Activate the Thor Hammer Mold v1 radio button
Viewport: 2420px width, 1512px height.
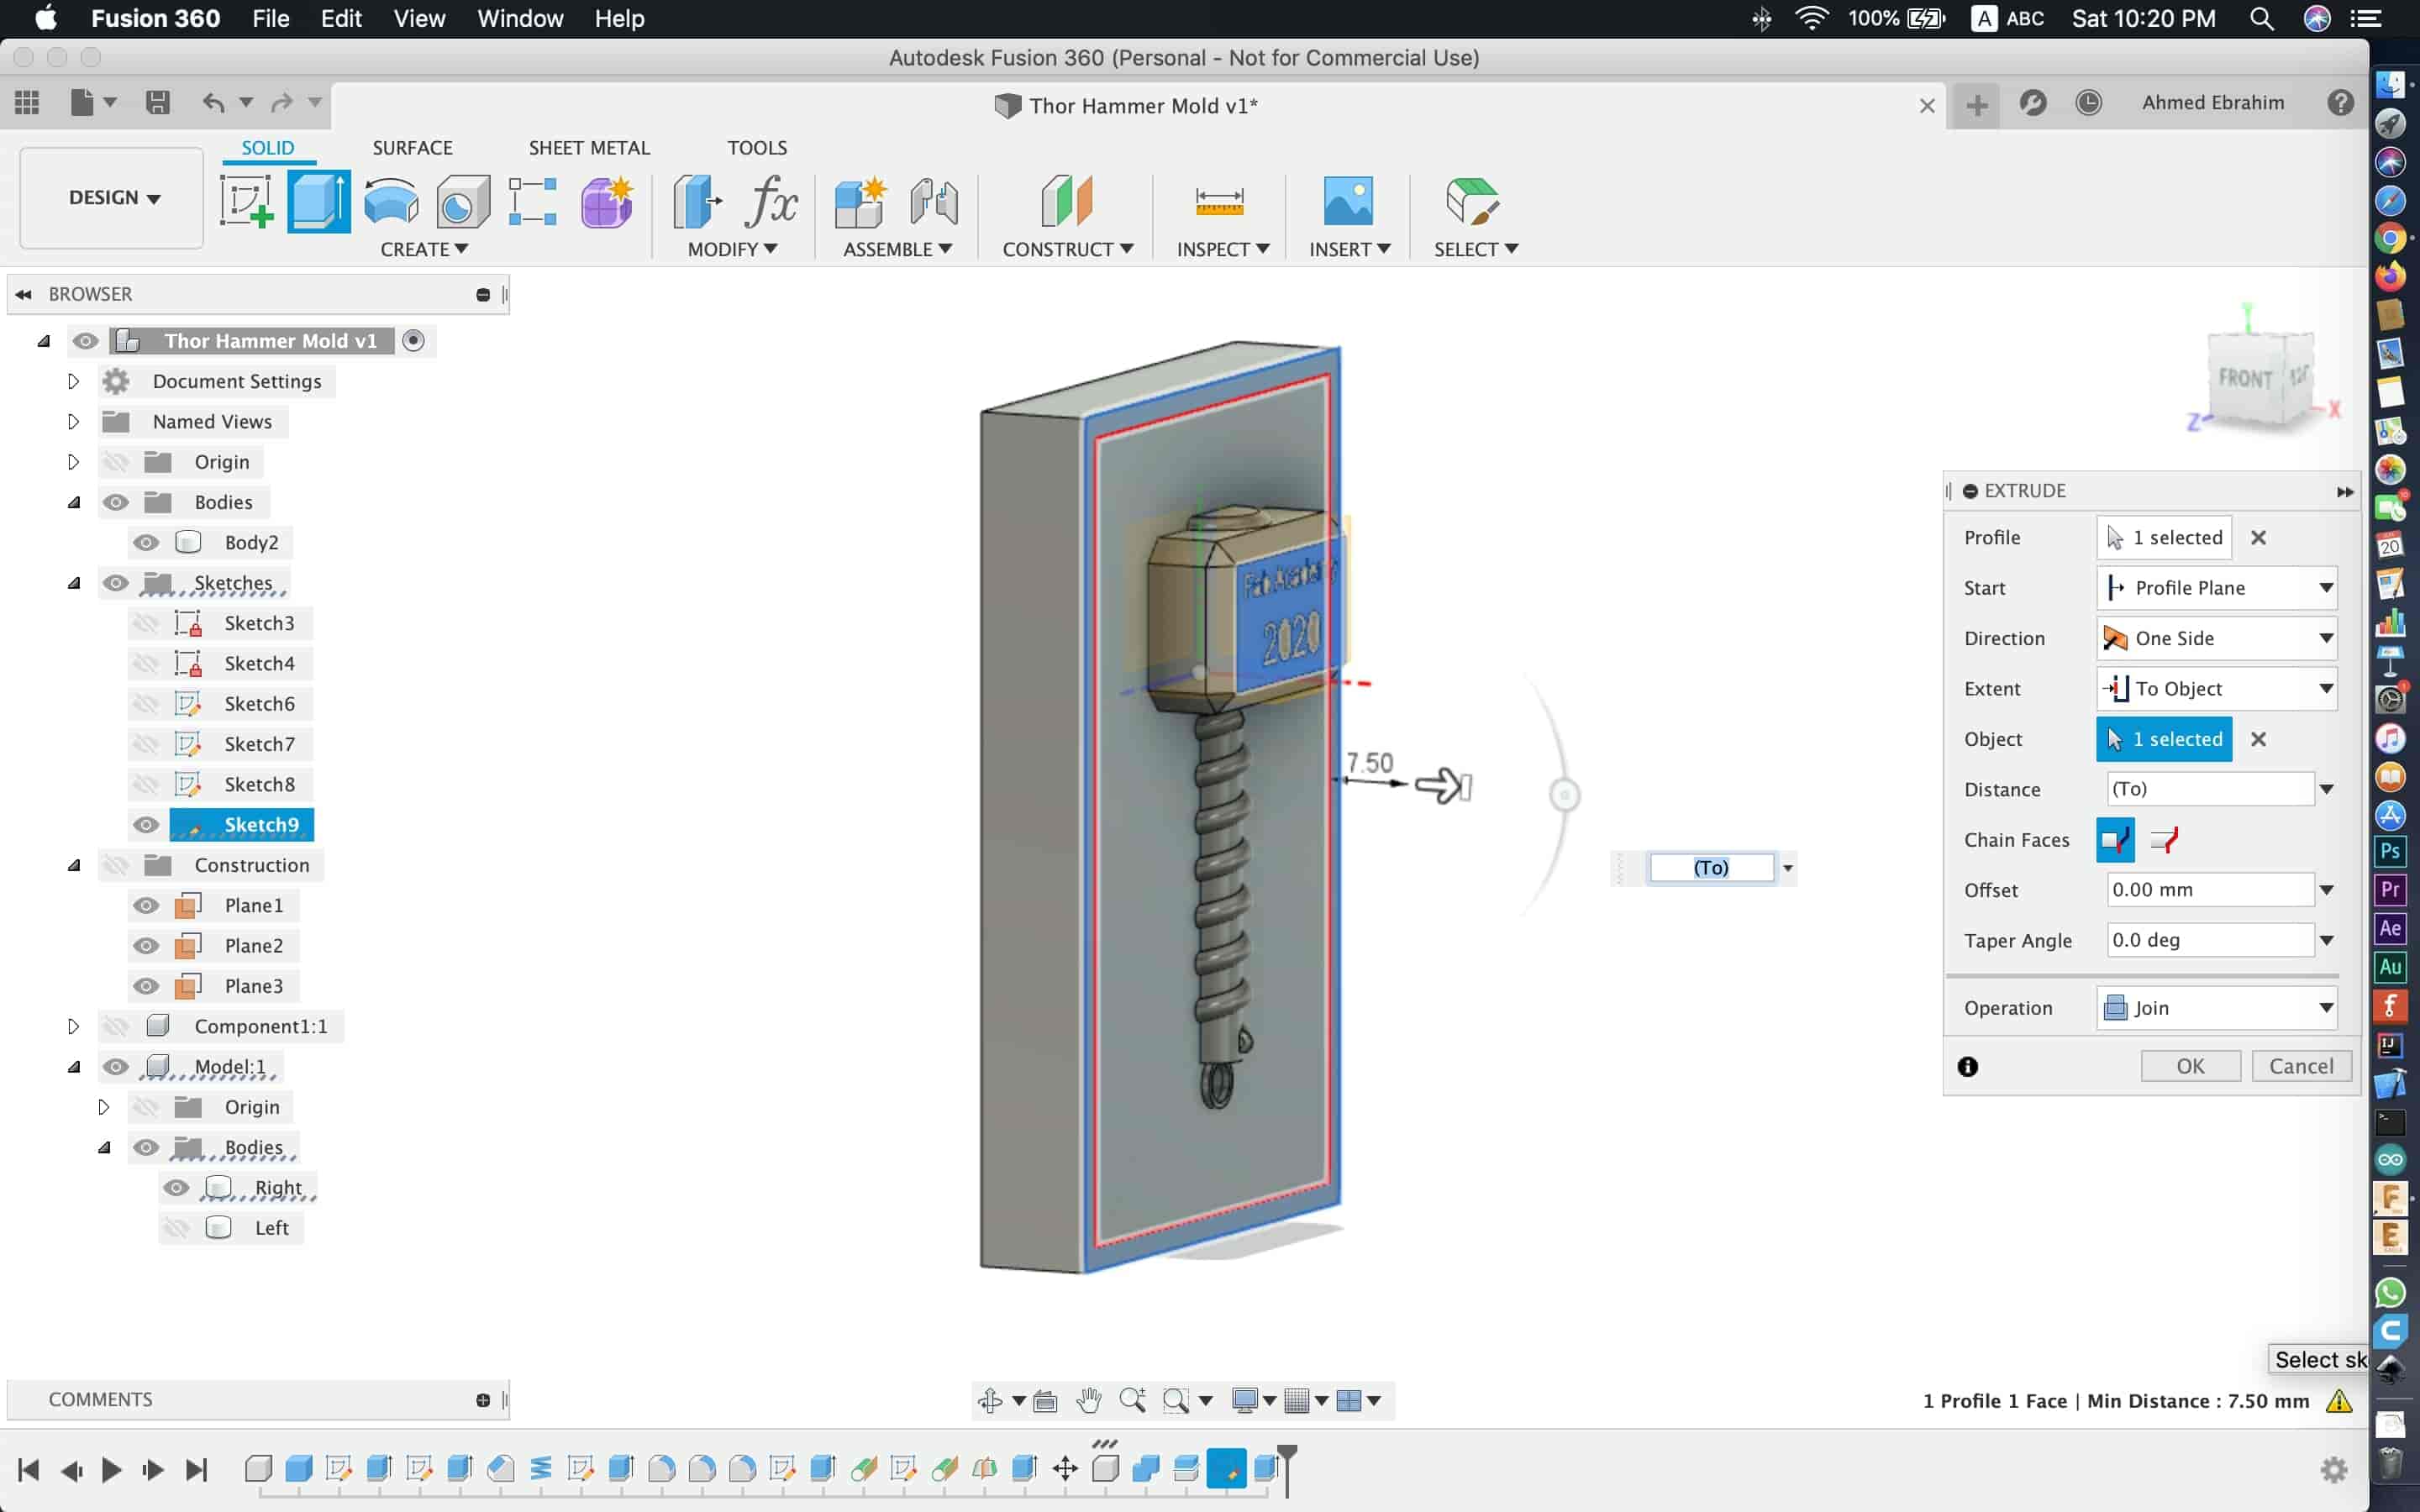coord(413,341)
